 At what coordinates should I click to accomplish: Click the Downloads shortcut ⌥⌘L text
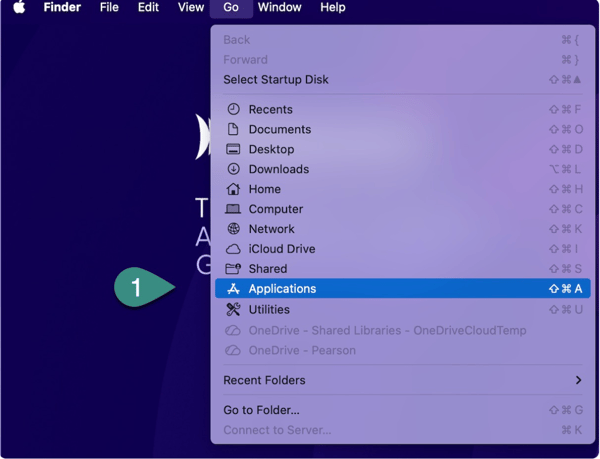click(566, 169)
